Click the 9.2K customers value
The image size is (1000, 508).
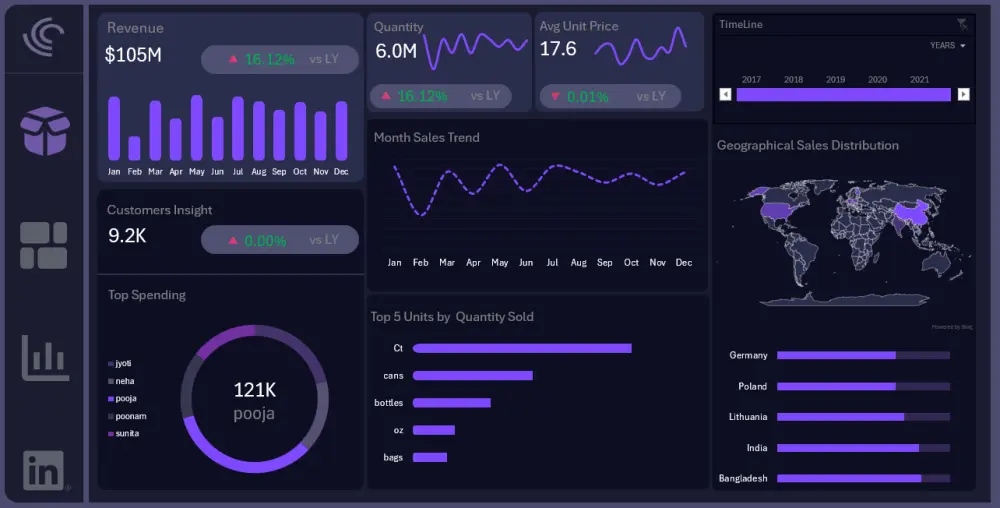tap(127, 236)
